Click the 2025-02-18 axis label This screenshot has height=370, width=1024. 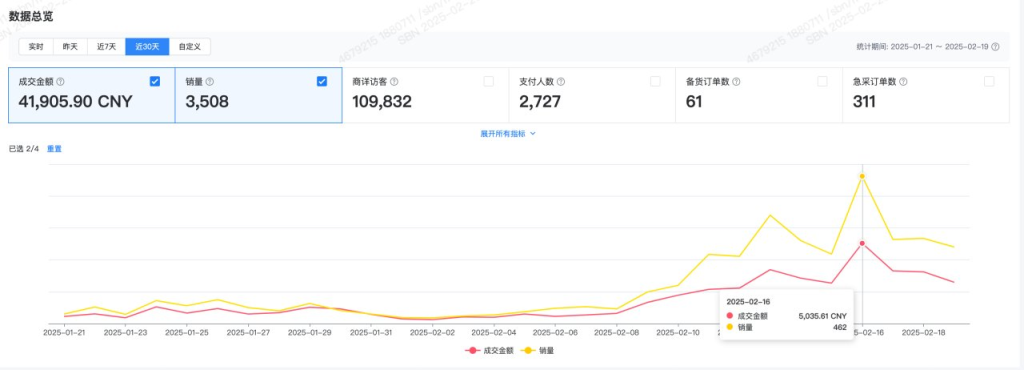(923, 332)
